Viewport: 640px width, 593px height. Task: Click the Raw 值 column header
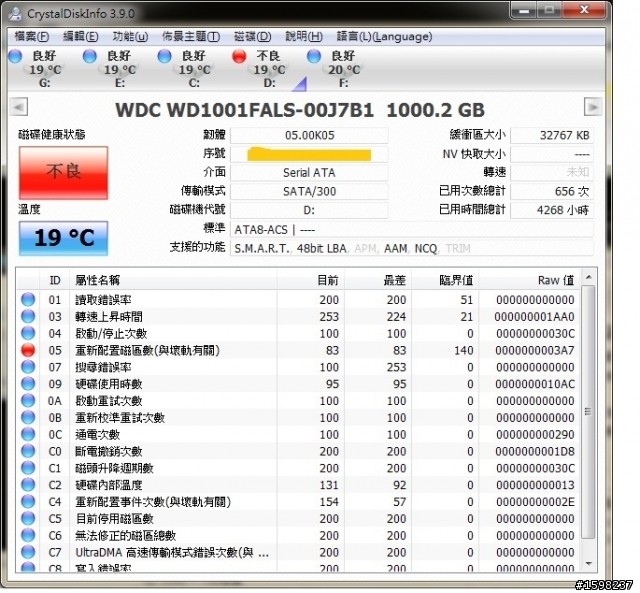click(x=529, y=280)
